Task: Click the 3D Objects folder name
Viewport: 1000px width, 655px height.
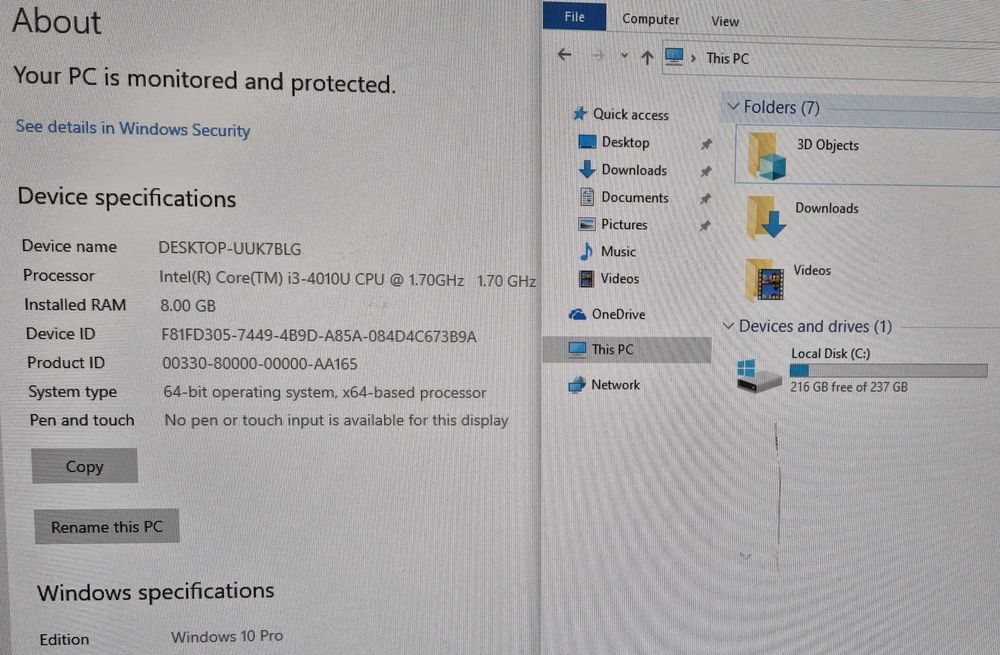Action: click(x=827, y=145)
